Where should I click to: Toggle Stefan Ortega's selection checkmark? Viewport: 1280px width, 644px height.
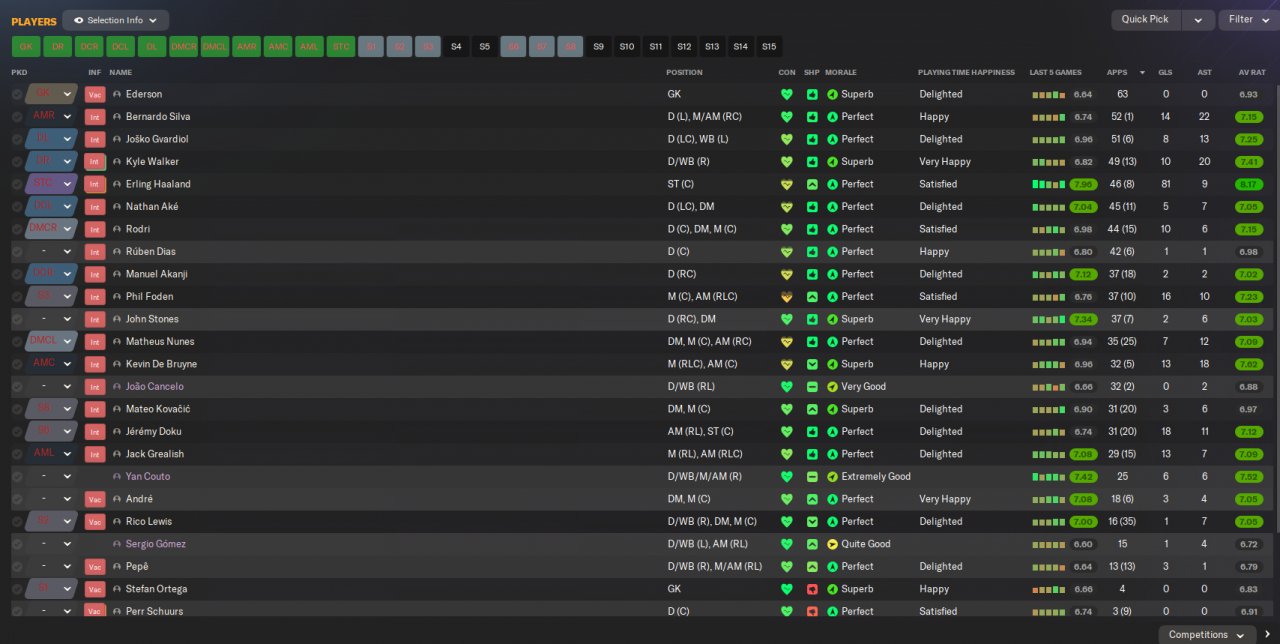tap(17, 589)
